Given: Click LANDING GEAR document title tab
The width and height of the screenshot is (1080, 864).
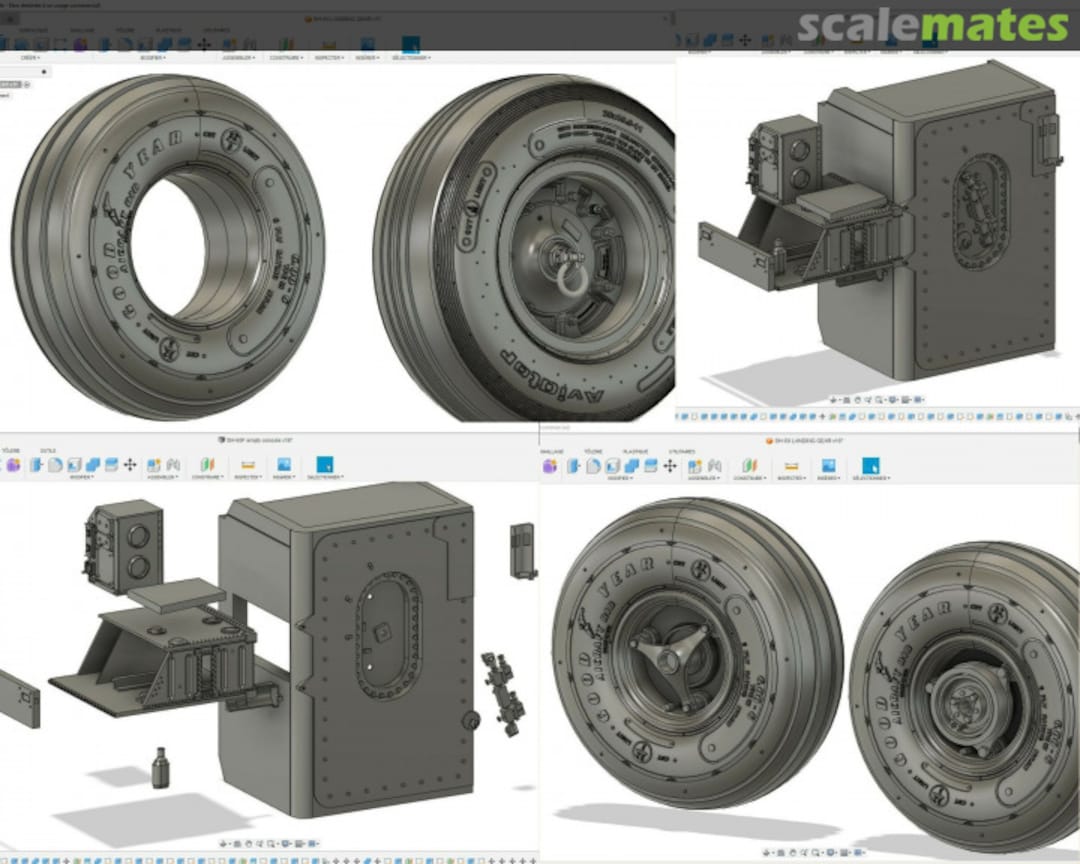Looking at the screenshot, I should 810,439.
